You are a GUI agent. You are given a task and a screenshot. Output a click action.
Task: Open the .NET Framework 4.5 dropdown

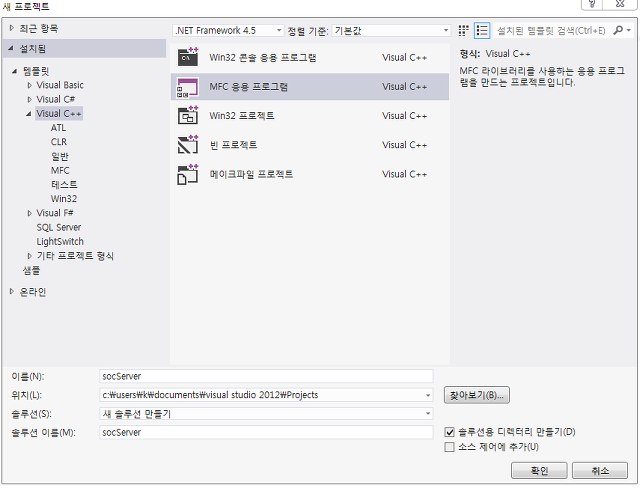(x=229, y=31)
